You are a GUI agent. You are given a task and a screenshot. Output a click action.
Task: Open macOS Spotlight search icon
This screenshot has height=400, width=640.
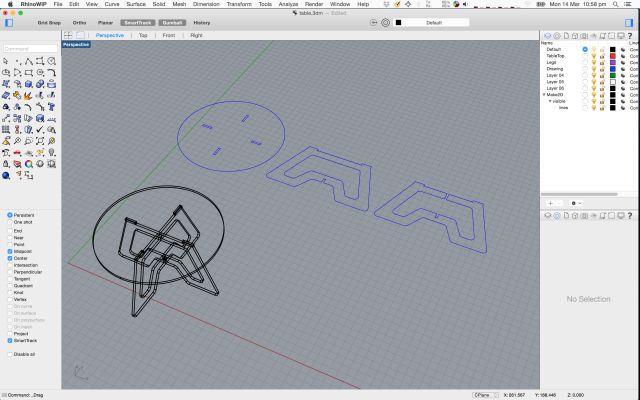coord(616,4)
